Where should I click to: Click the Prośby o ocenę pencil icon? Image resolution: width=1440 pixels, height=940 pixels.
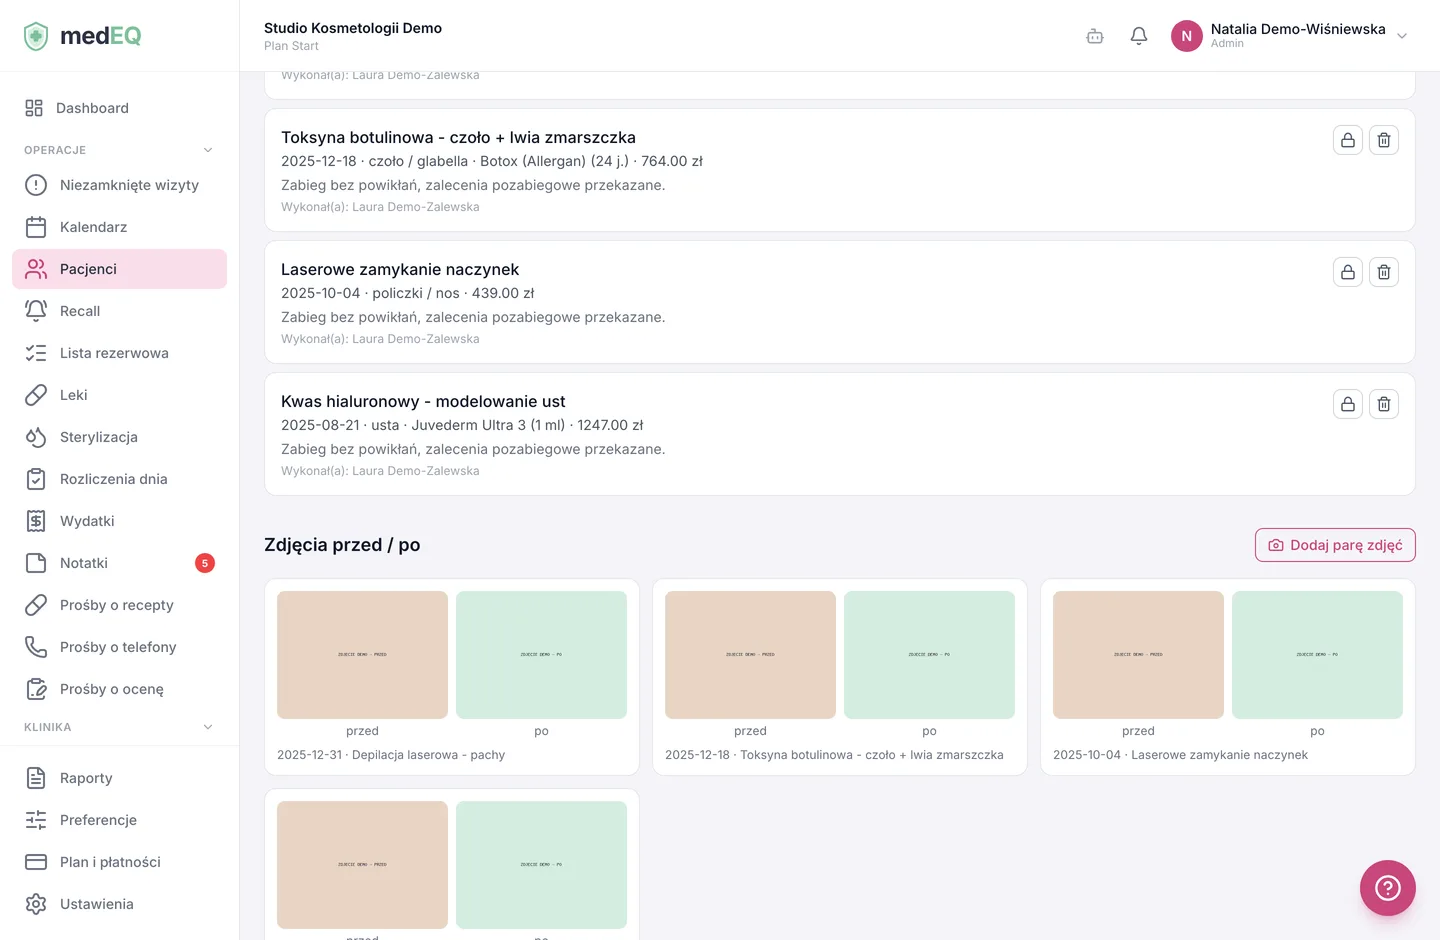pos(36,689)
